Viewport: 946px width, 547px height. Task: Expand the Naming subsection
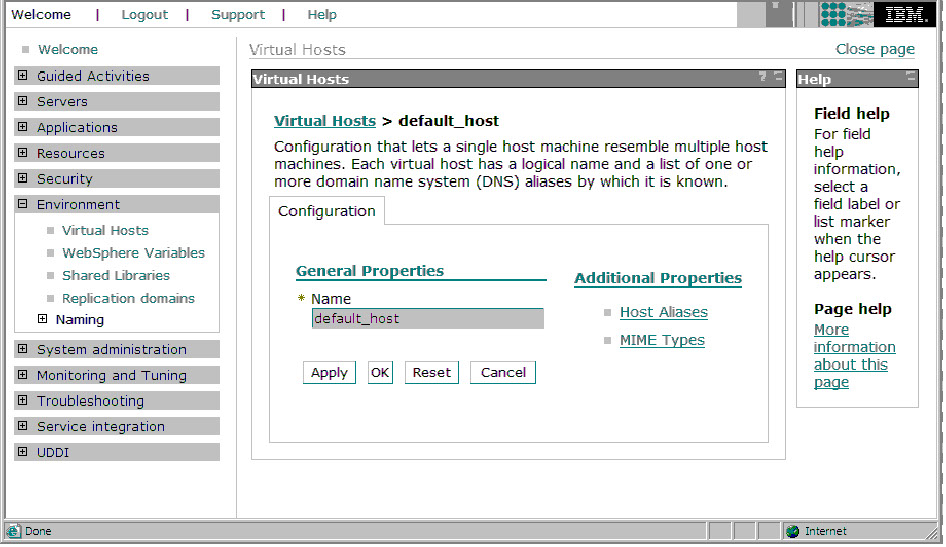coord(42,318)
